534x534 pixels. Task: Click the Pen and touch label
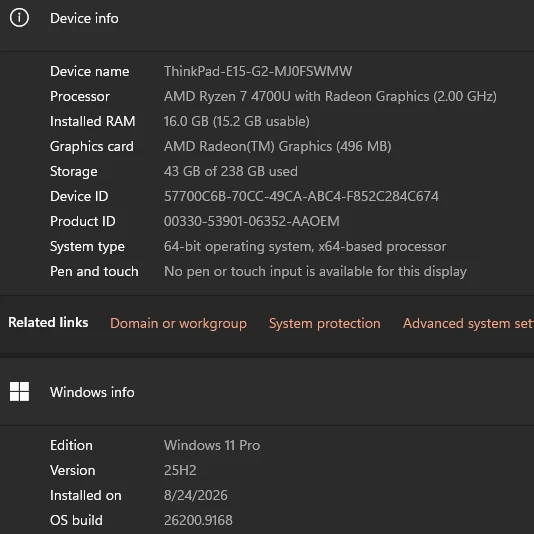[x=94, y=271]
